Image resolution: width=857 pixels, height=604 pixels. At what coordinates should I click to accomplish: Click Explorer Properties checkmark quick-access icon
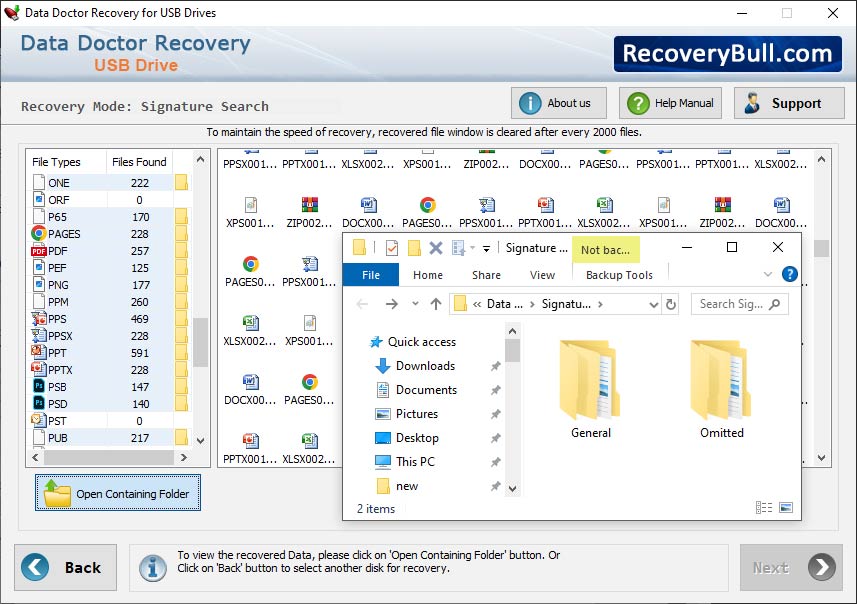(x=392, y=248)
